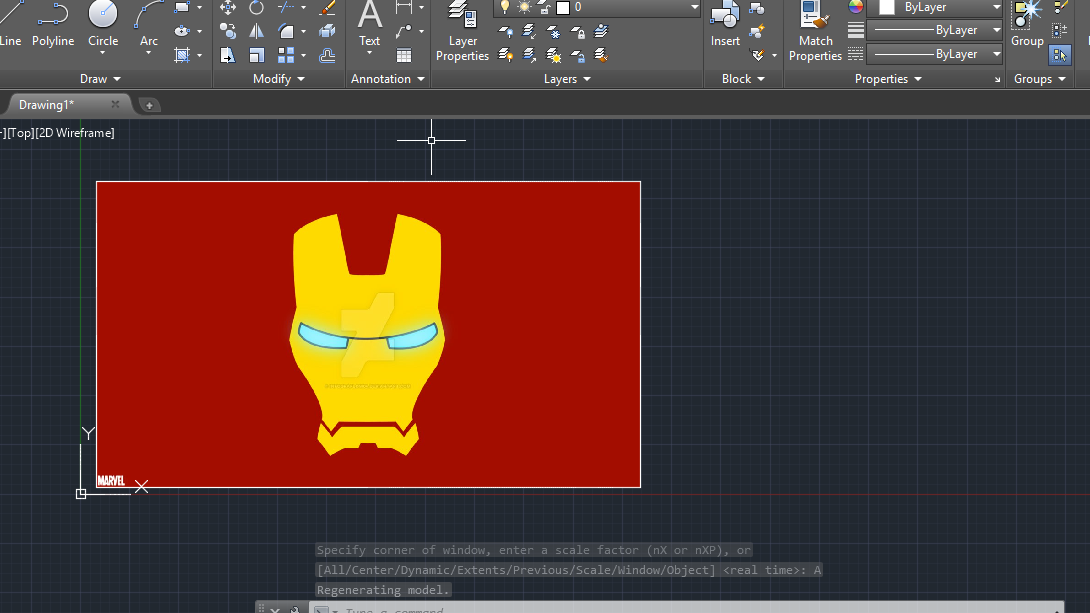Switch to the Drawing1* file tab
This screenshot has width=1090, height=613.
pos(47,104)
